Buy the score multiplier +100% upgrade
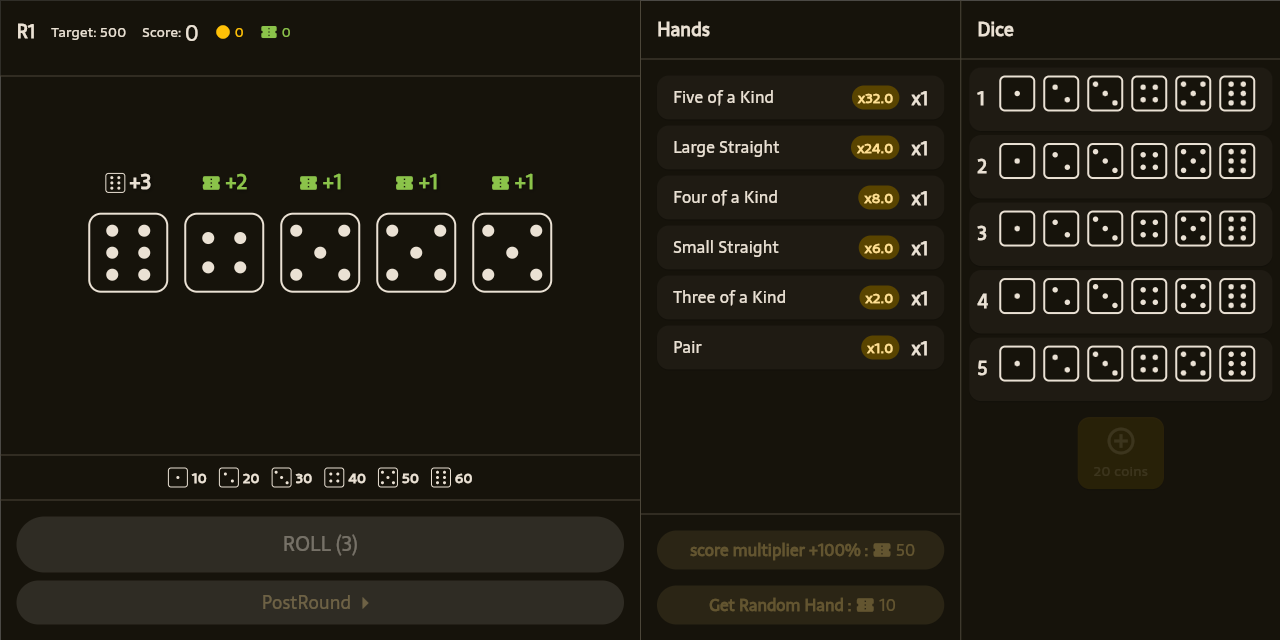The height and width of the screenshot is (640, 1280). 800,550
